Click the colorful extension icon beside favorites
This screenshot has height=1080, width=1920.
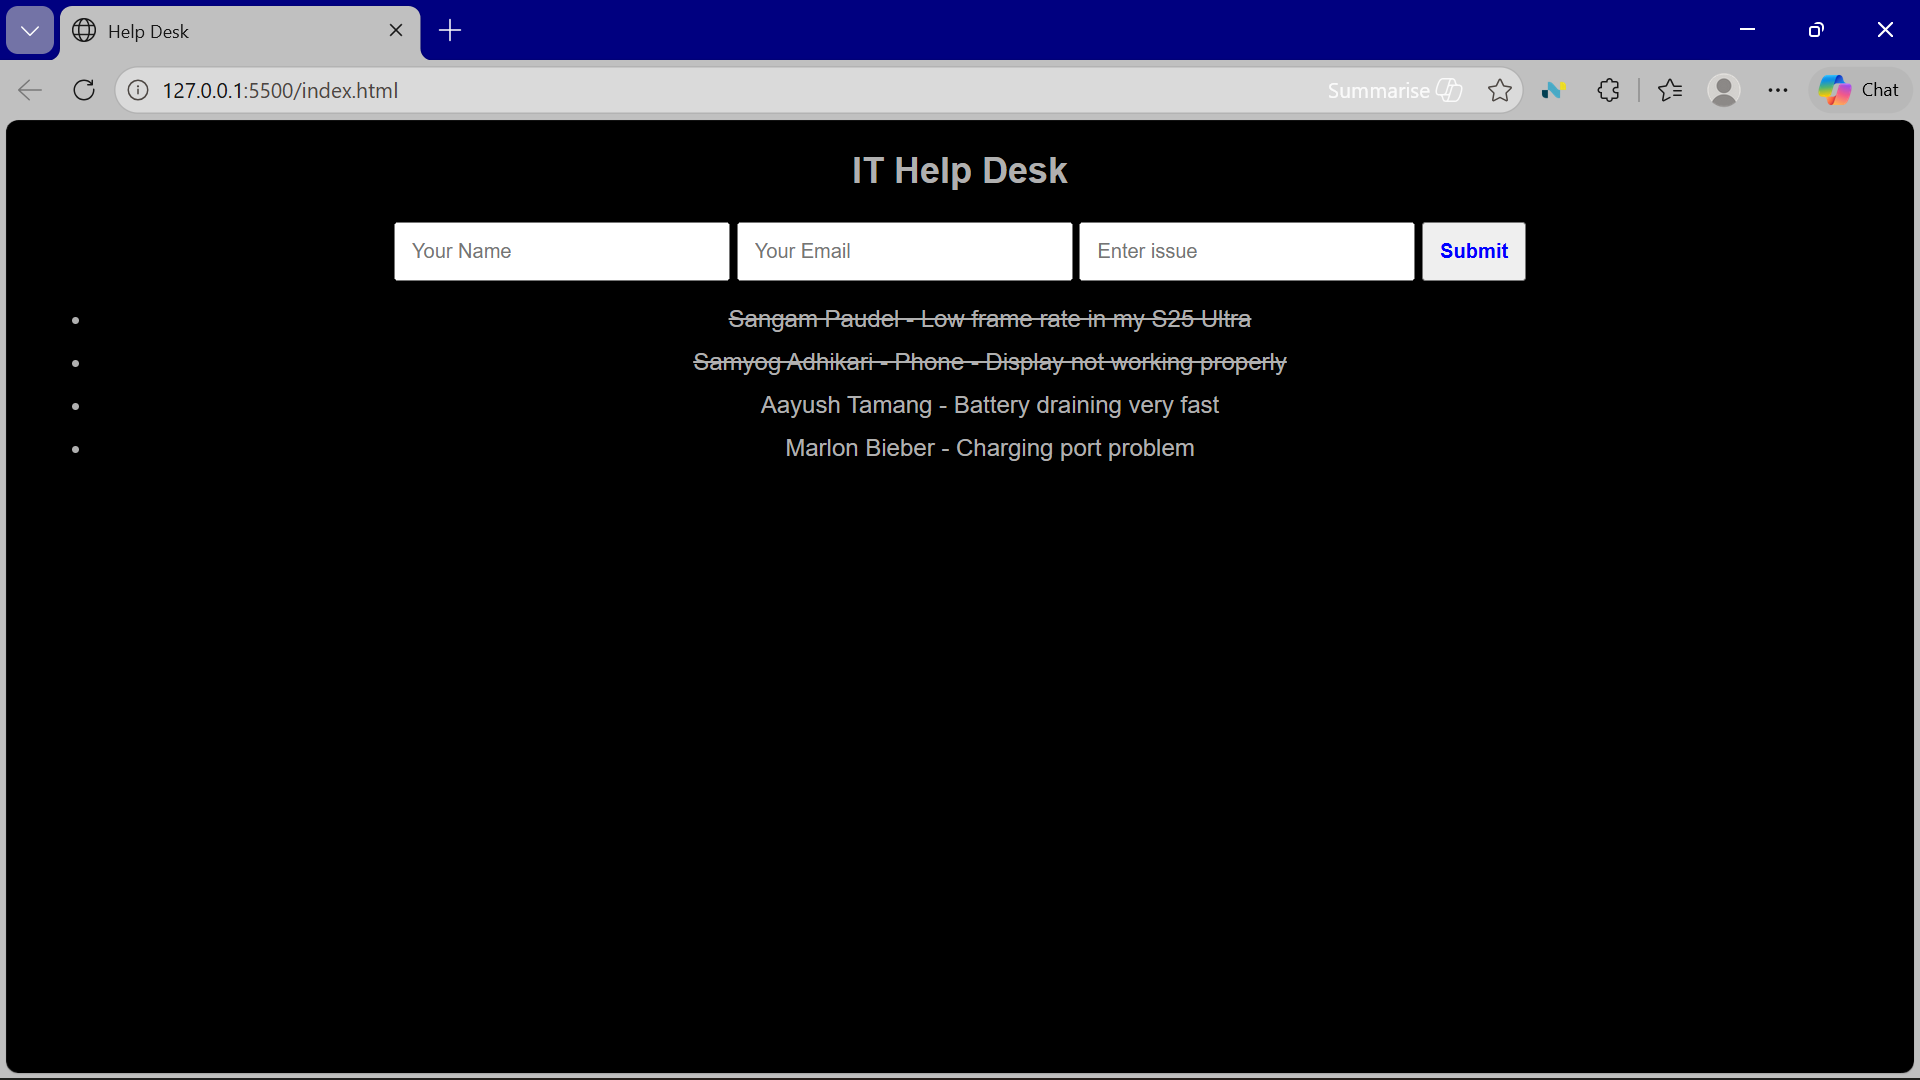[1553, 90]
